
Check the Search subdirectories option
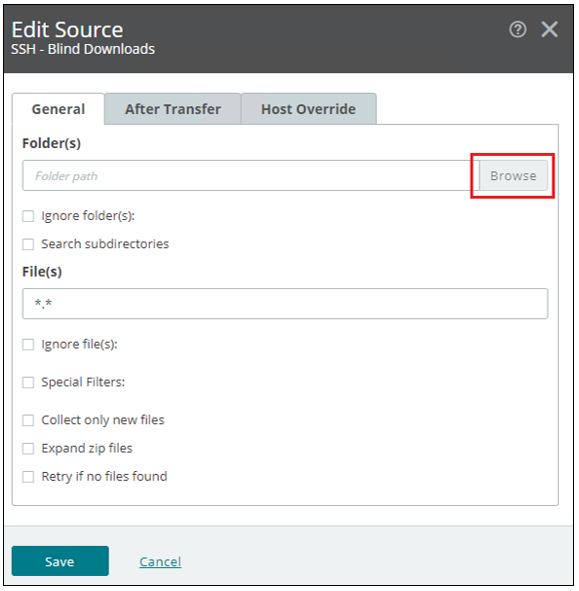click(x=28, y=244)
